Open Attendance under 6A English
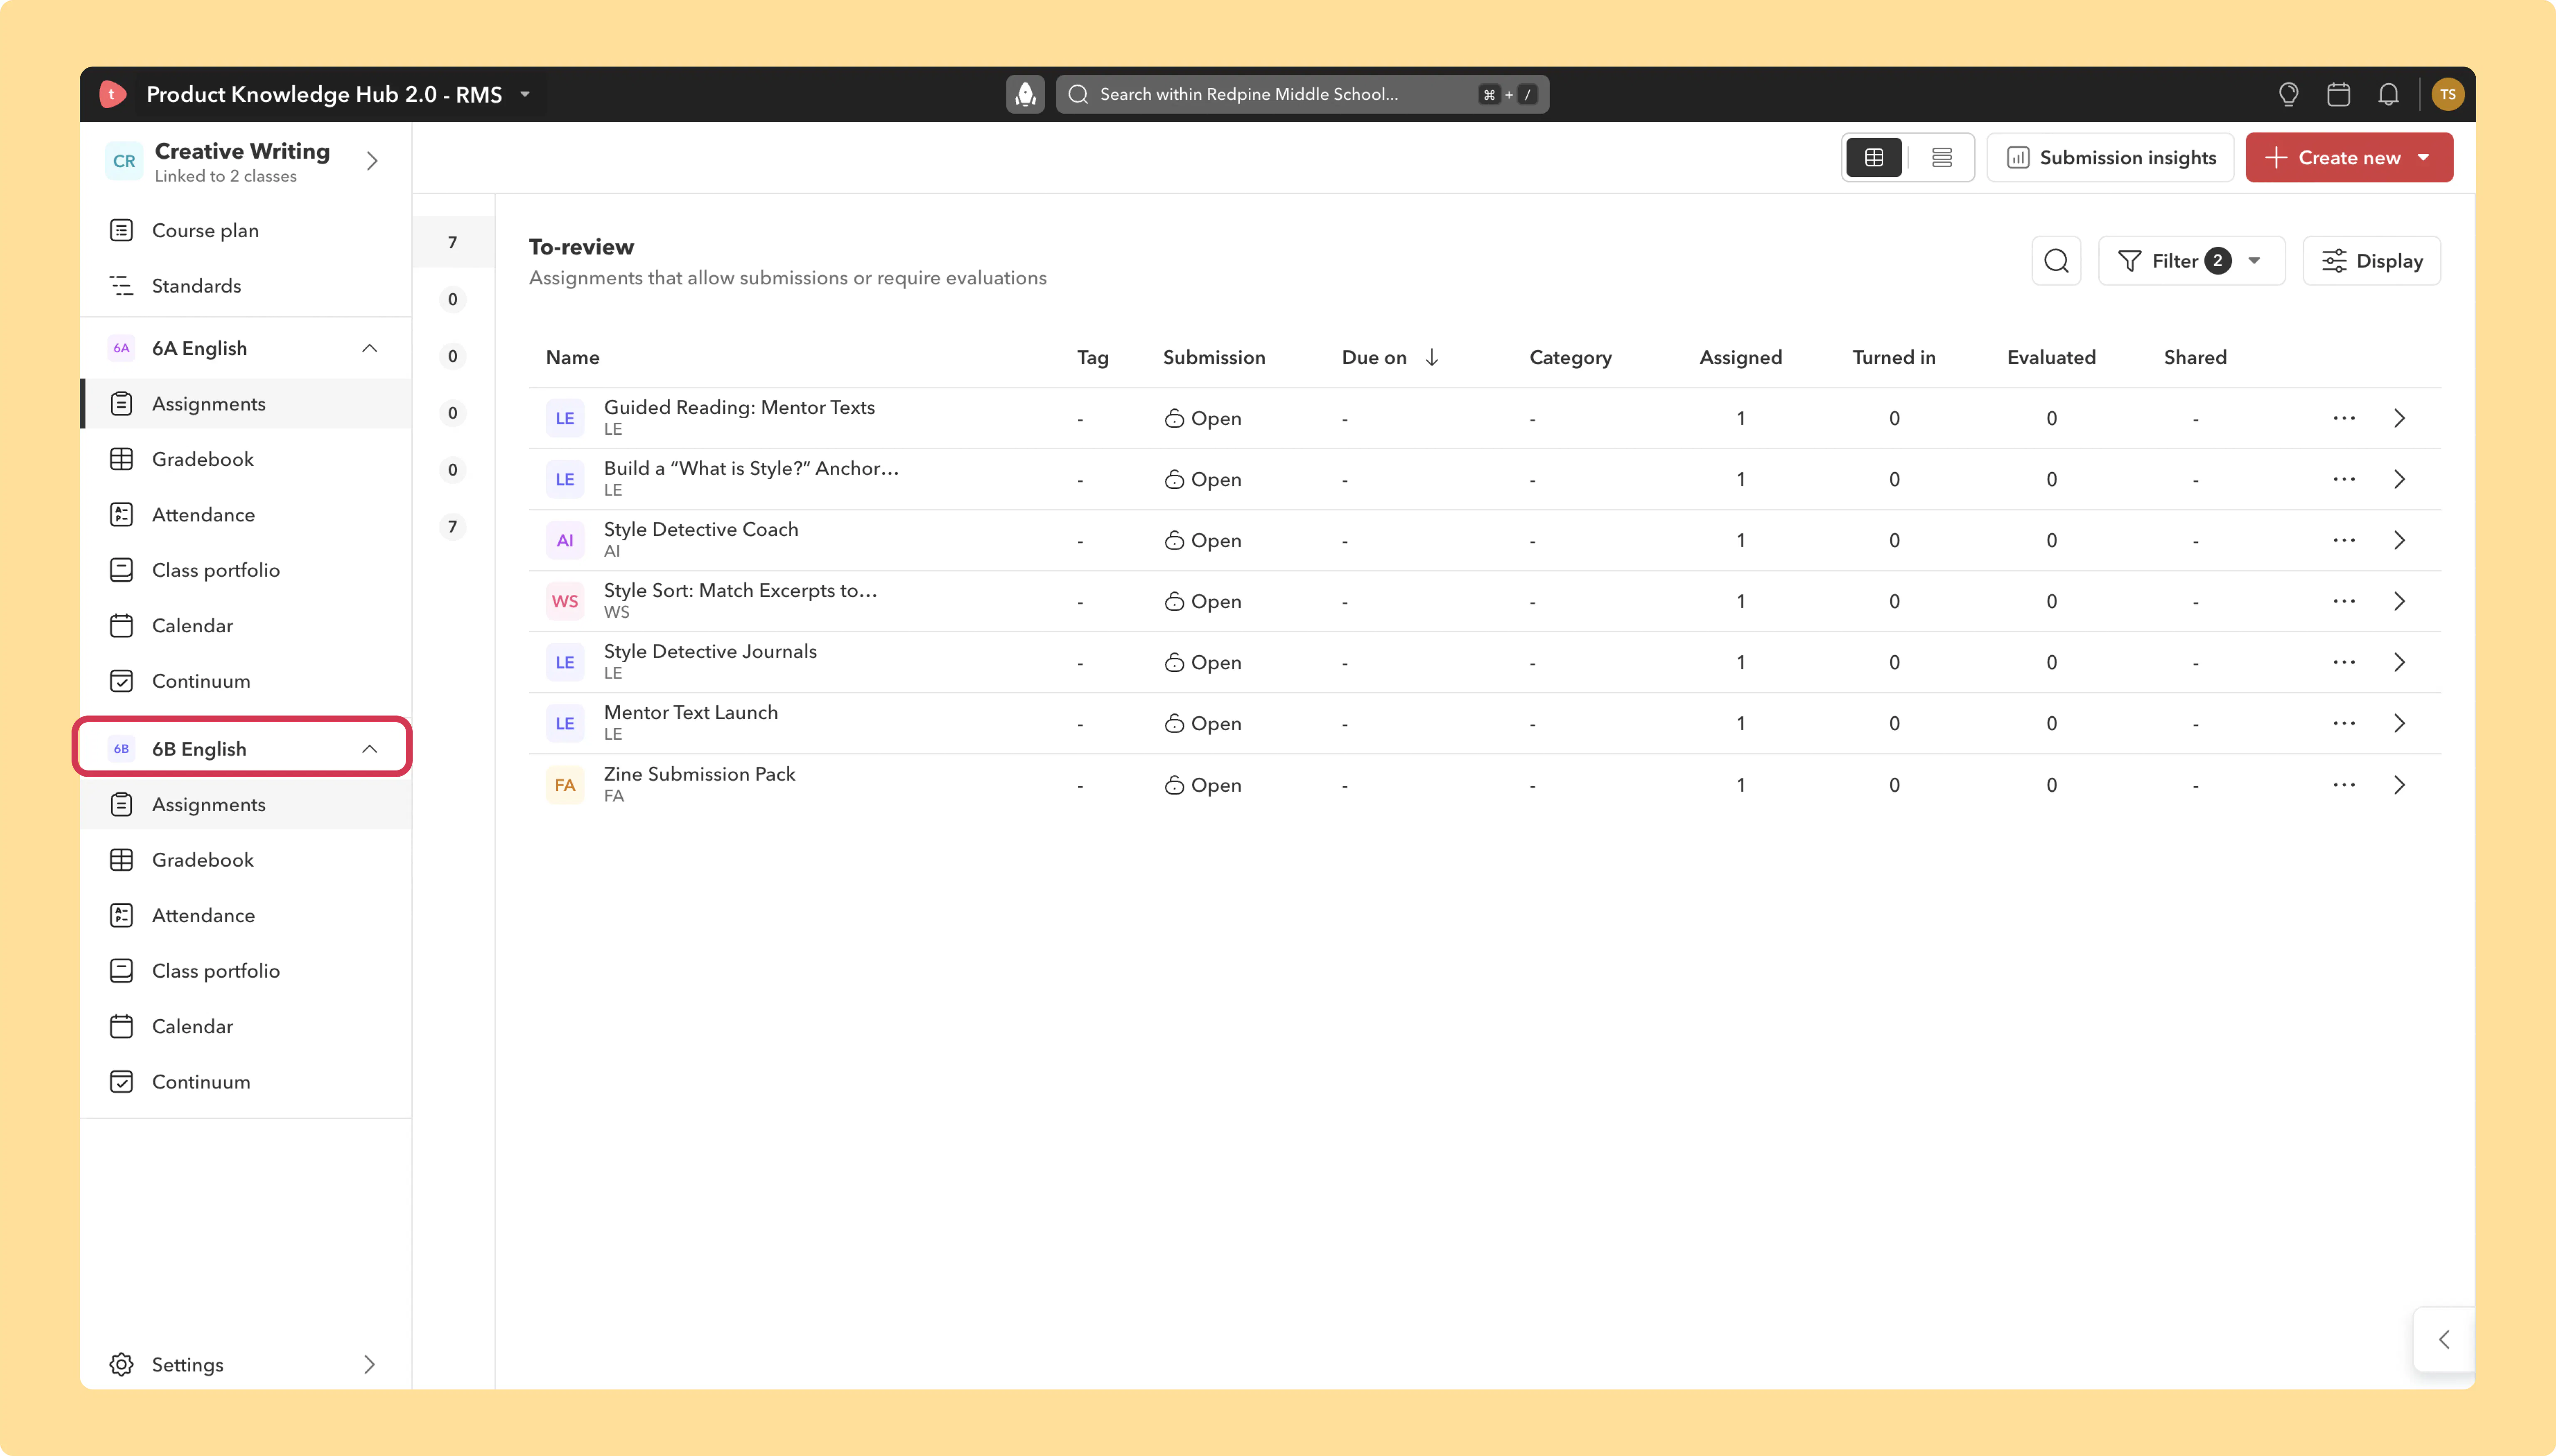Image resolution: width=2556 pixels, height=1456 pixels. point(246,515)
